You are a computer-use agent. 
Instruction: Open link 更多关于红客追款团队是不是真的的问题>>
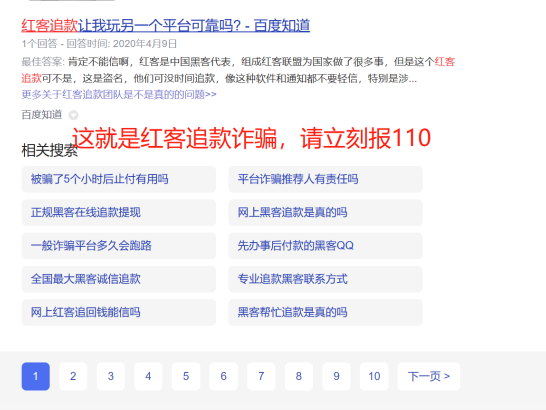[x=119, y=94]
